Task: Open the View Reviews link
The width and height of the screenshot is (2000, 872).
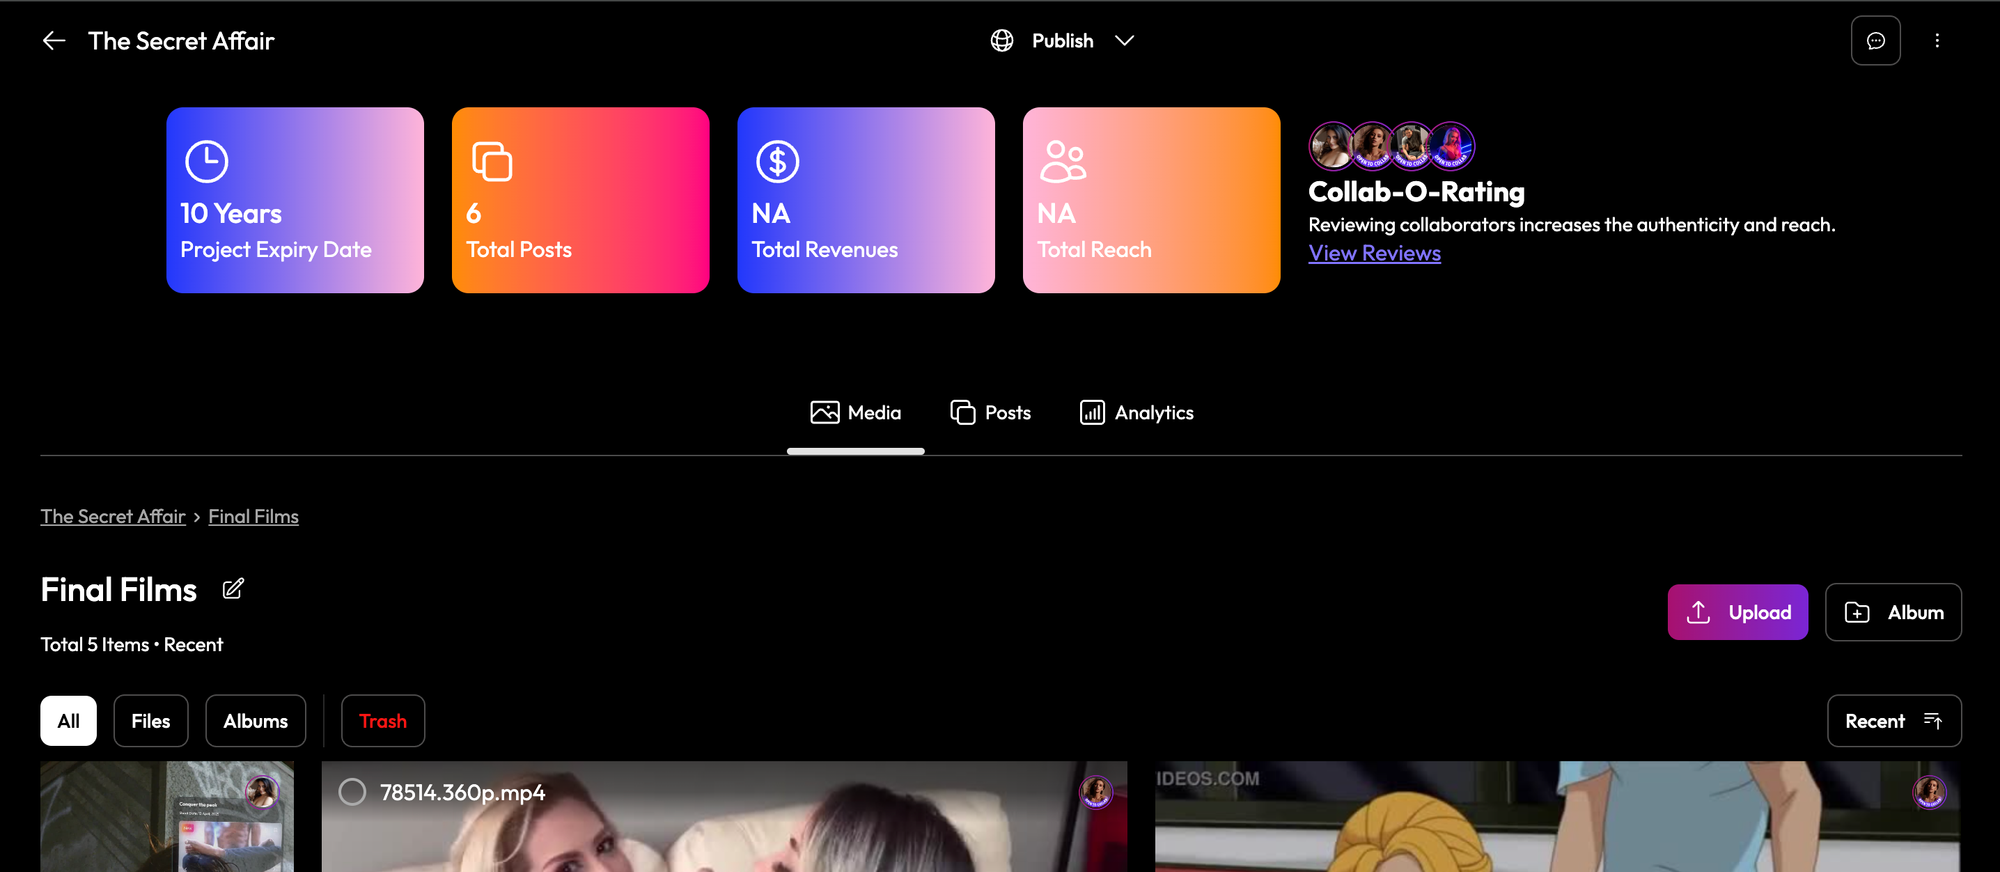Action: (x=1374, y=253)
